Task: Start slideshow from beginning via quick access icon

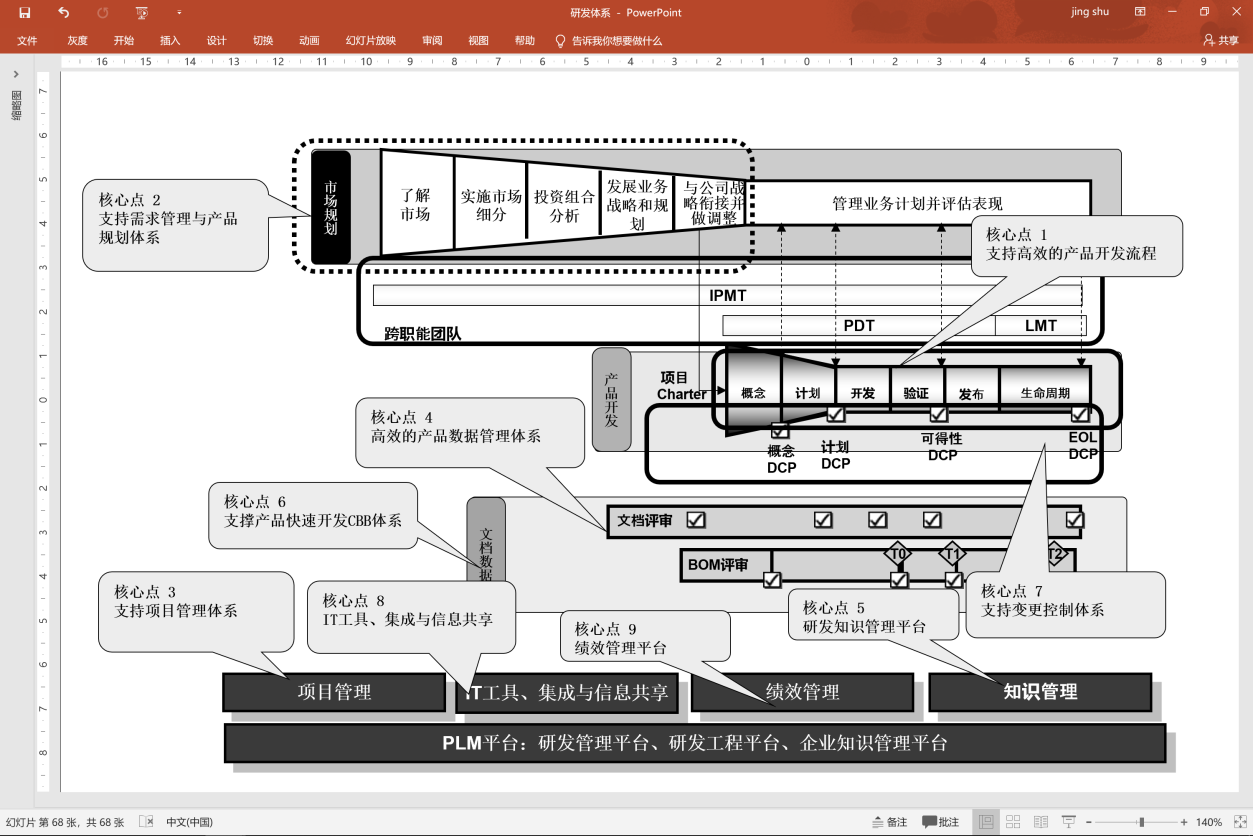Action: click(141, 12)
